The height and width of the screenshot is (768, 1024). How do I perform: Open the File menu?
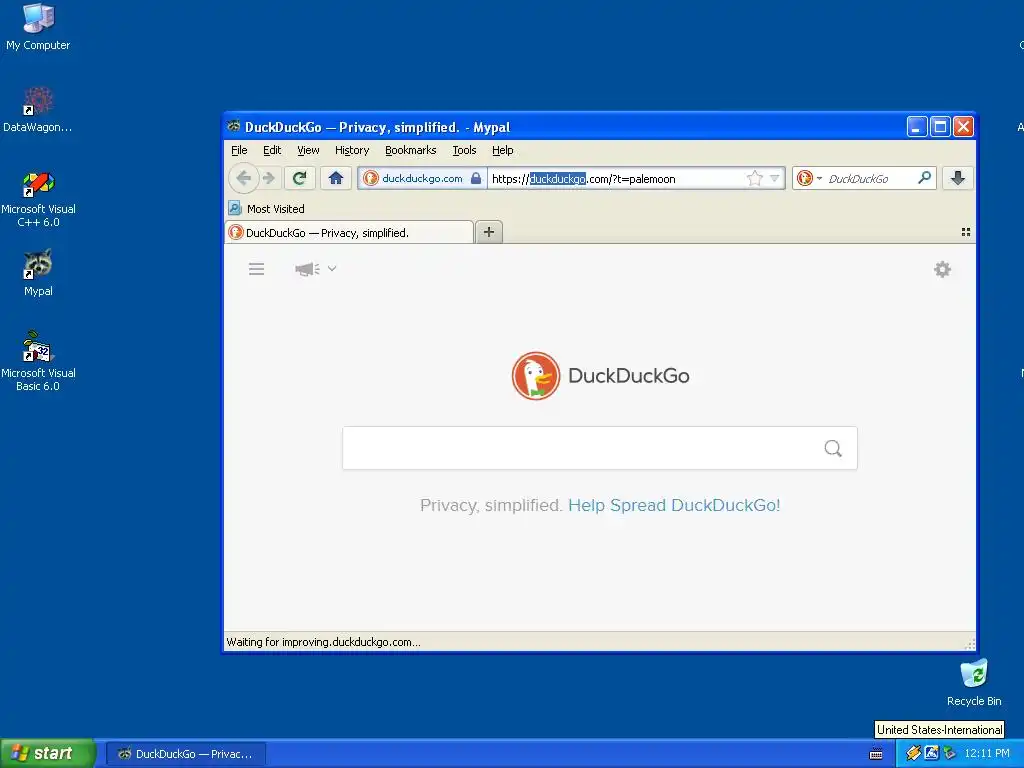click(x=239, y=150)
